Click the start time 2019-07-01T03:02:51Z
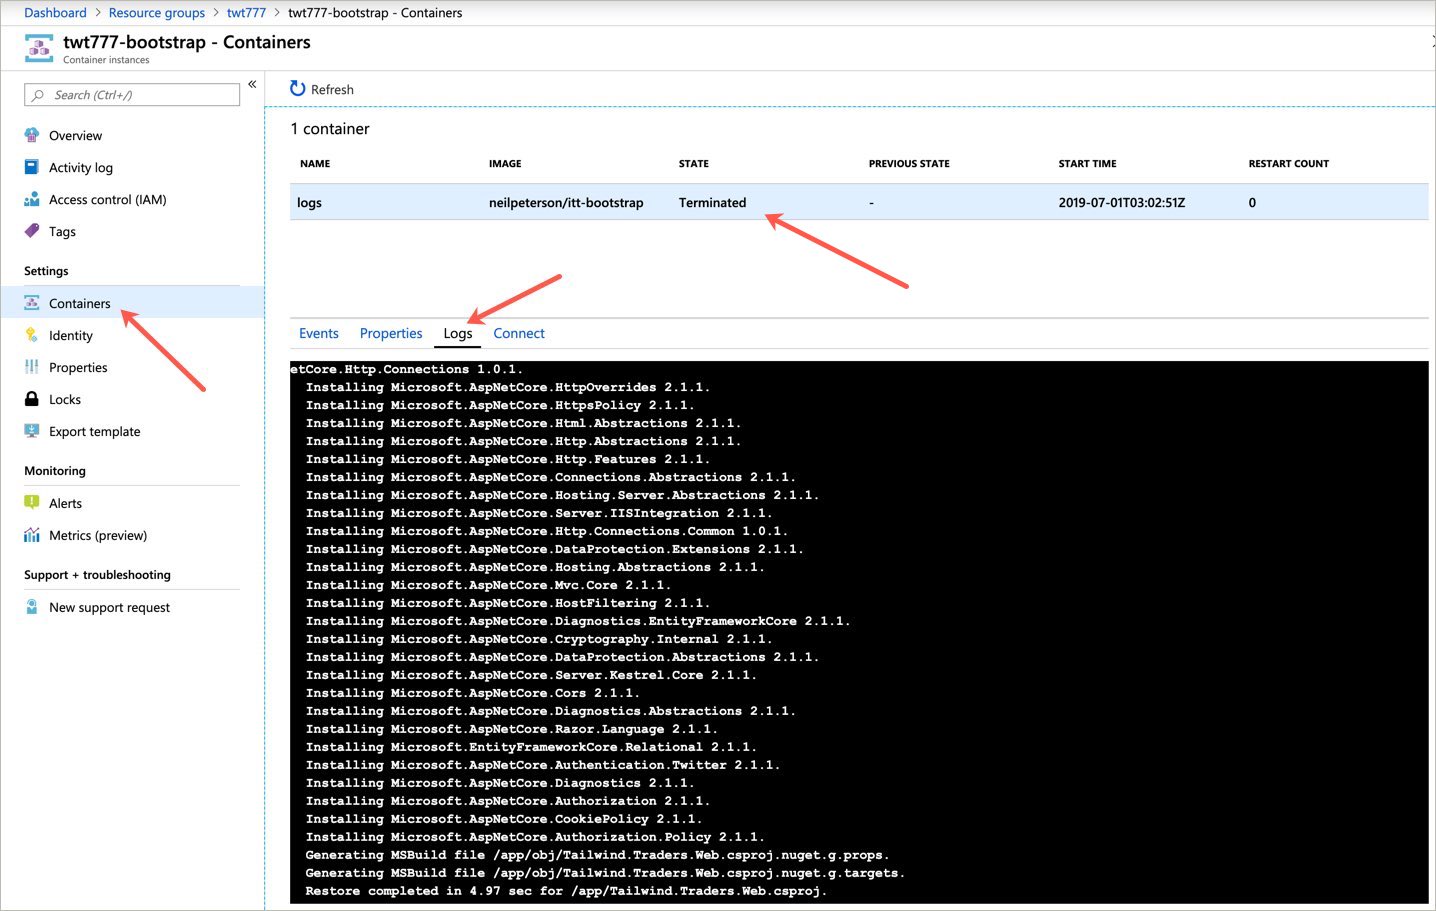1436x911 pixels. 1122,203
